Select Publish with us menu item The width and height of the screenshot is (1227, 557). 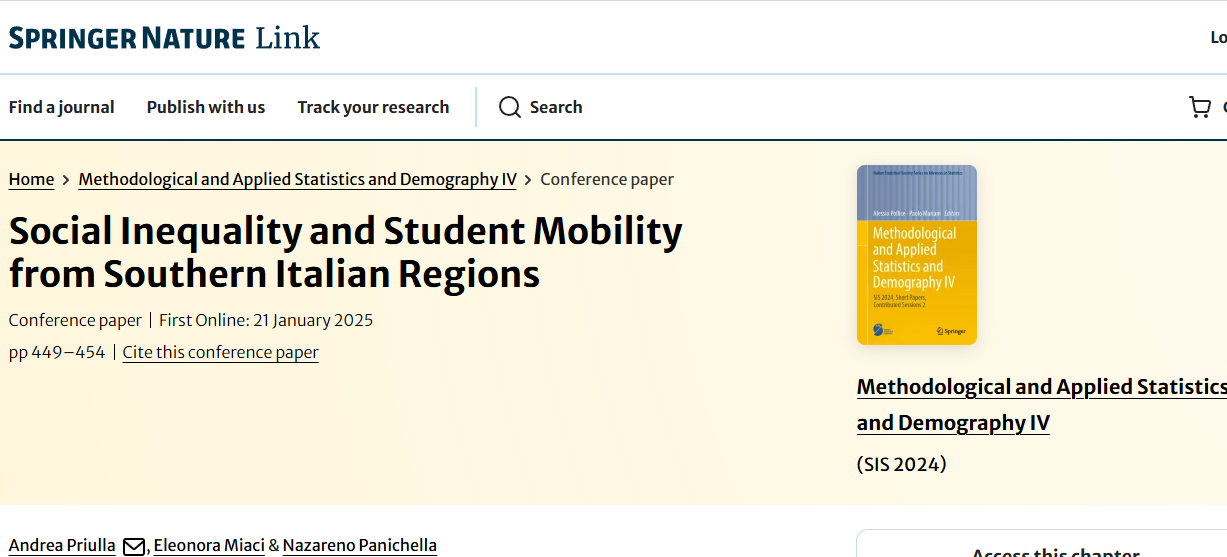click(206, 107)
